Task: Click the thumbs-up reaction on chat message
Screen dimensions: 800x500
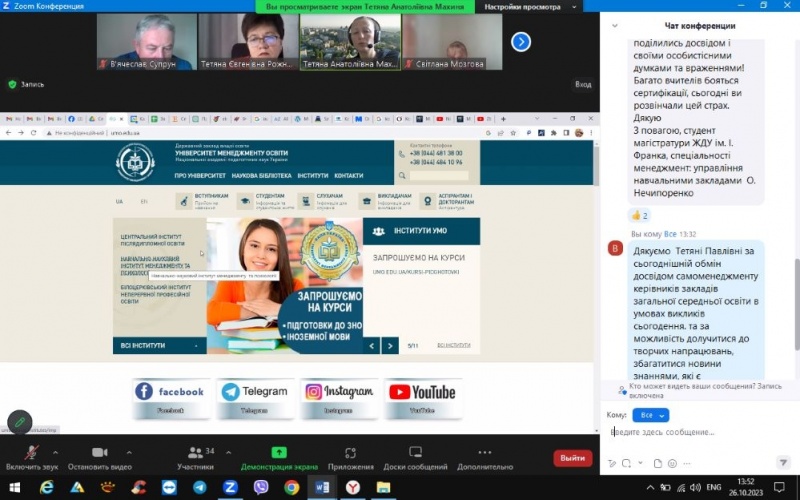Action: tap(638, 215)
